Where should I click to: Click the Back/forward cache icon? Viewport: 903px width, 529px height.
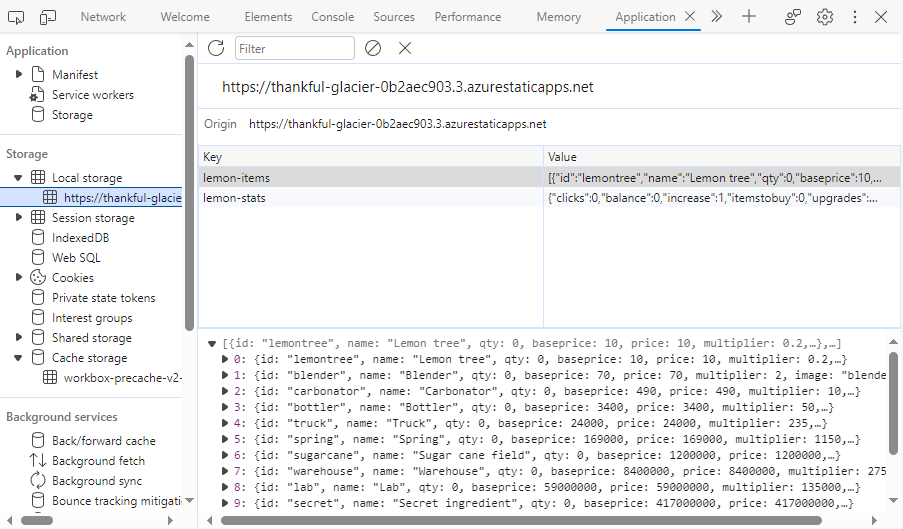click(38, 440)
